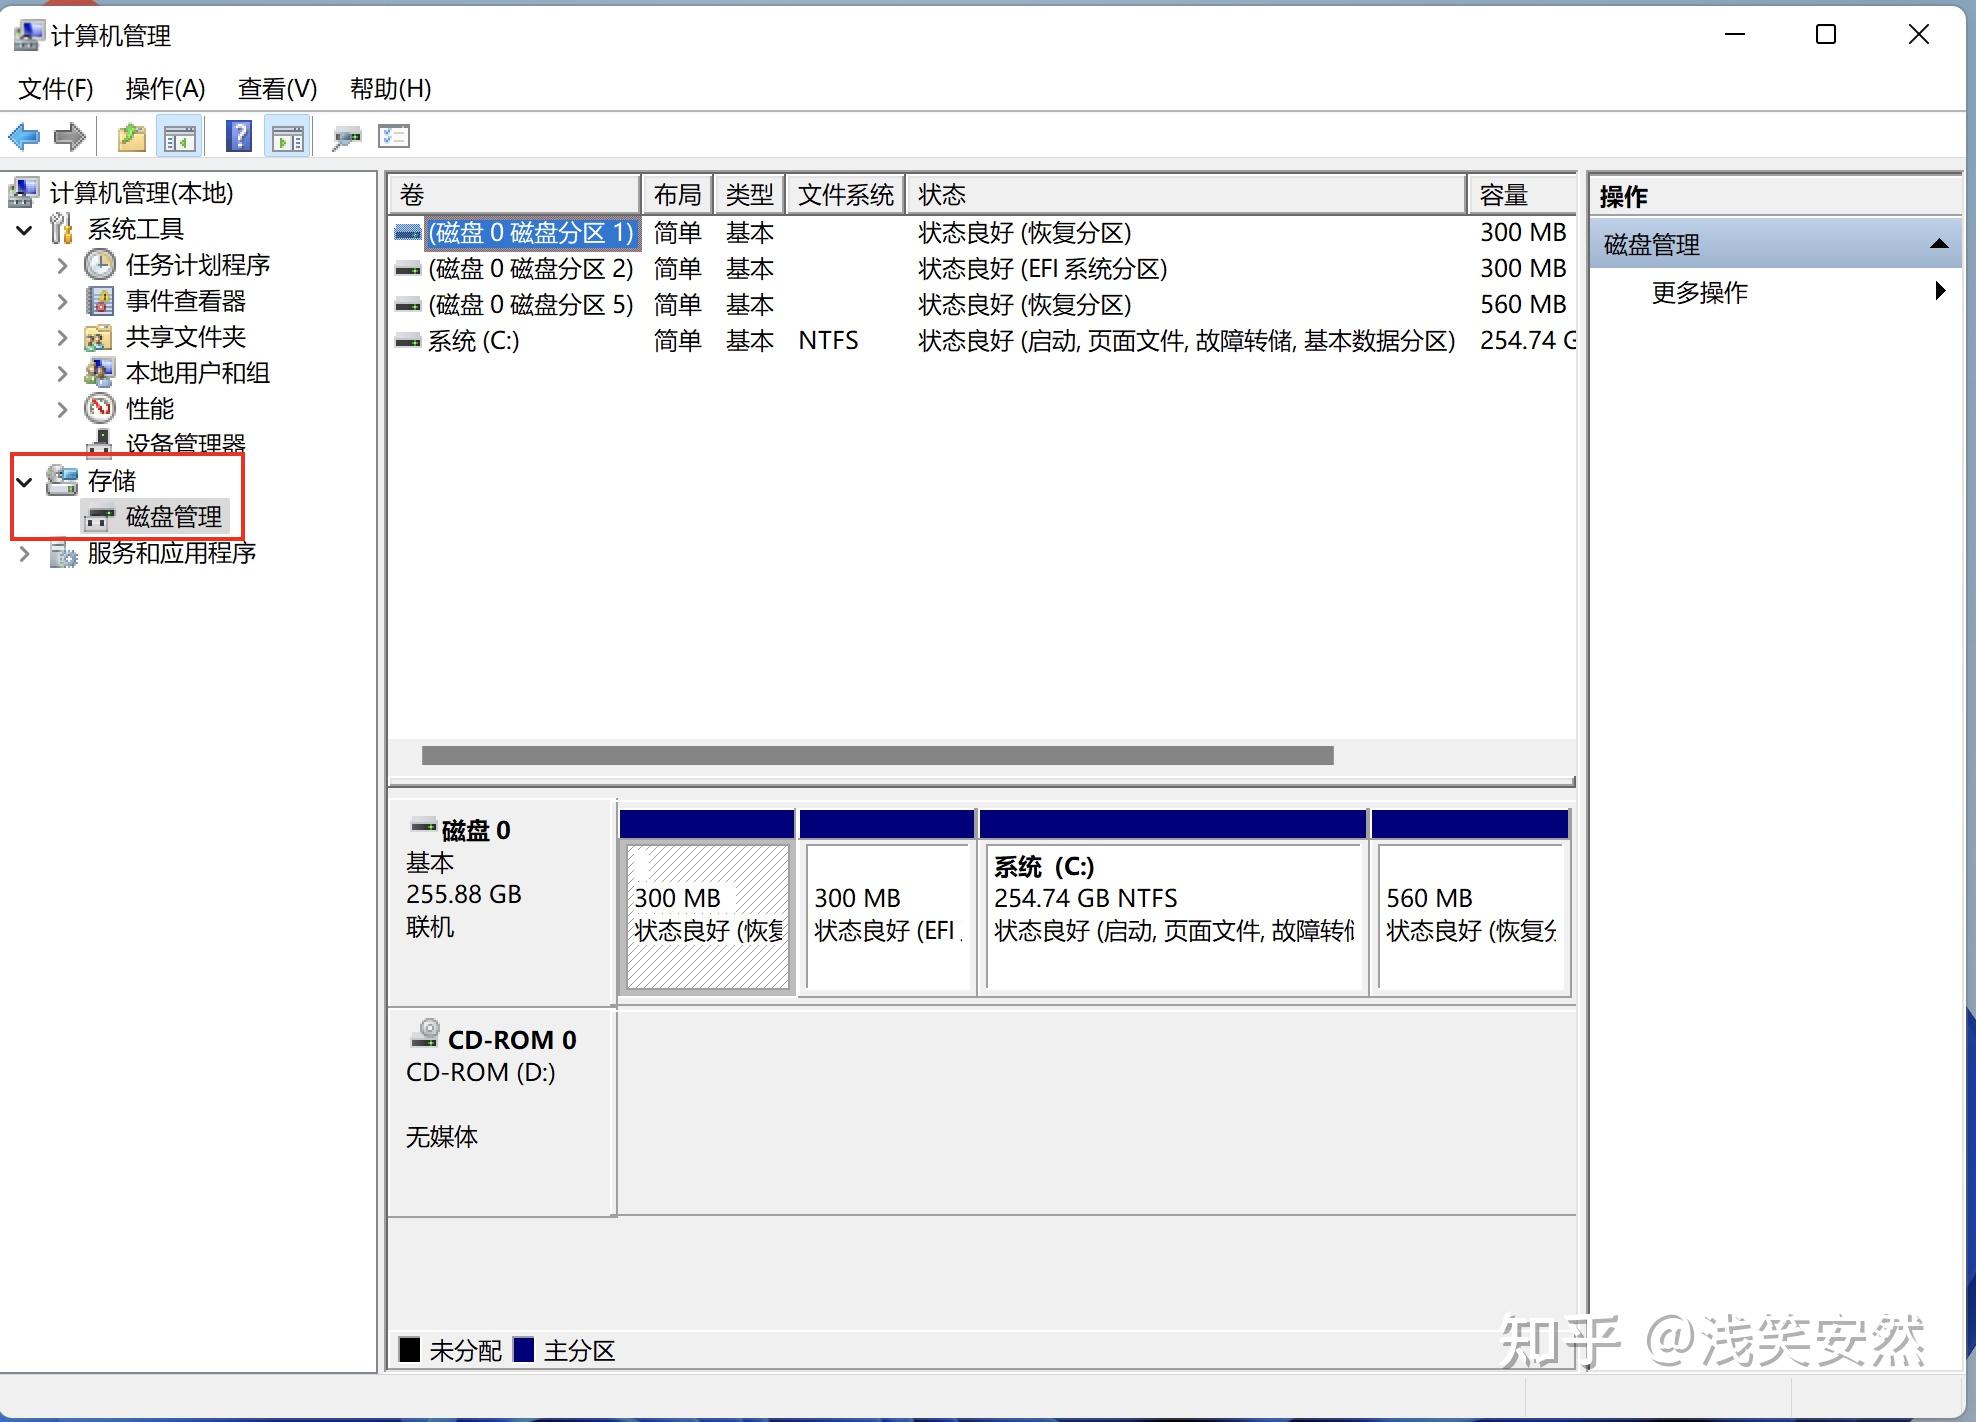Viewport: 1976px width, 1422px height.
Task: Click the horizontal scrollbar in volume list
Action: (x=877, y=756)
